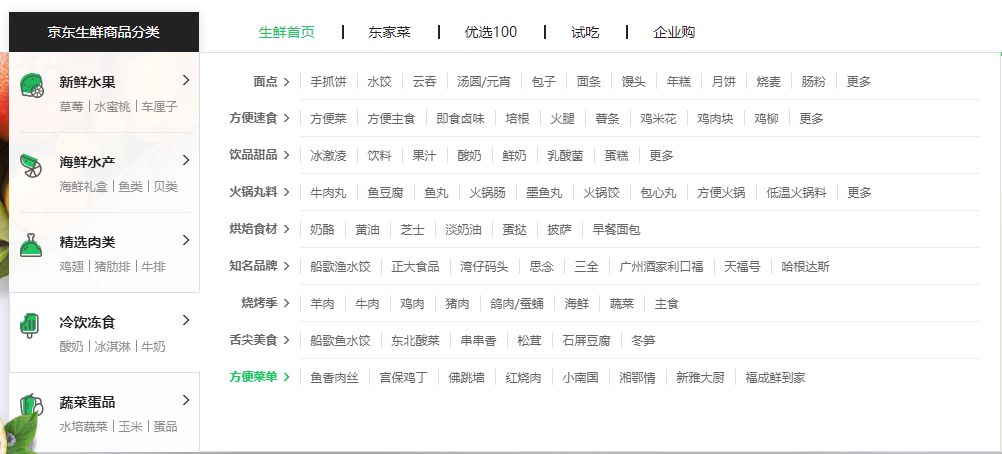Image resolution: width=1002 pixels, height=454 pixels.
Task: Open 哈根达斯 brand link
Action: 805,267
